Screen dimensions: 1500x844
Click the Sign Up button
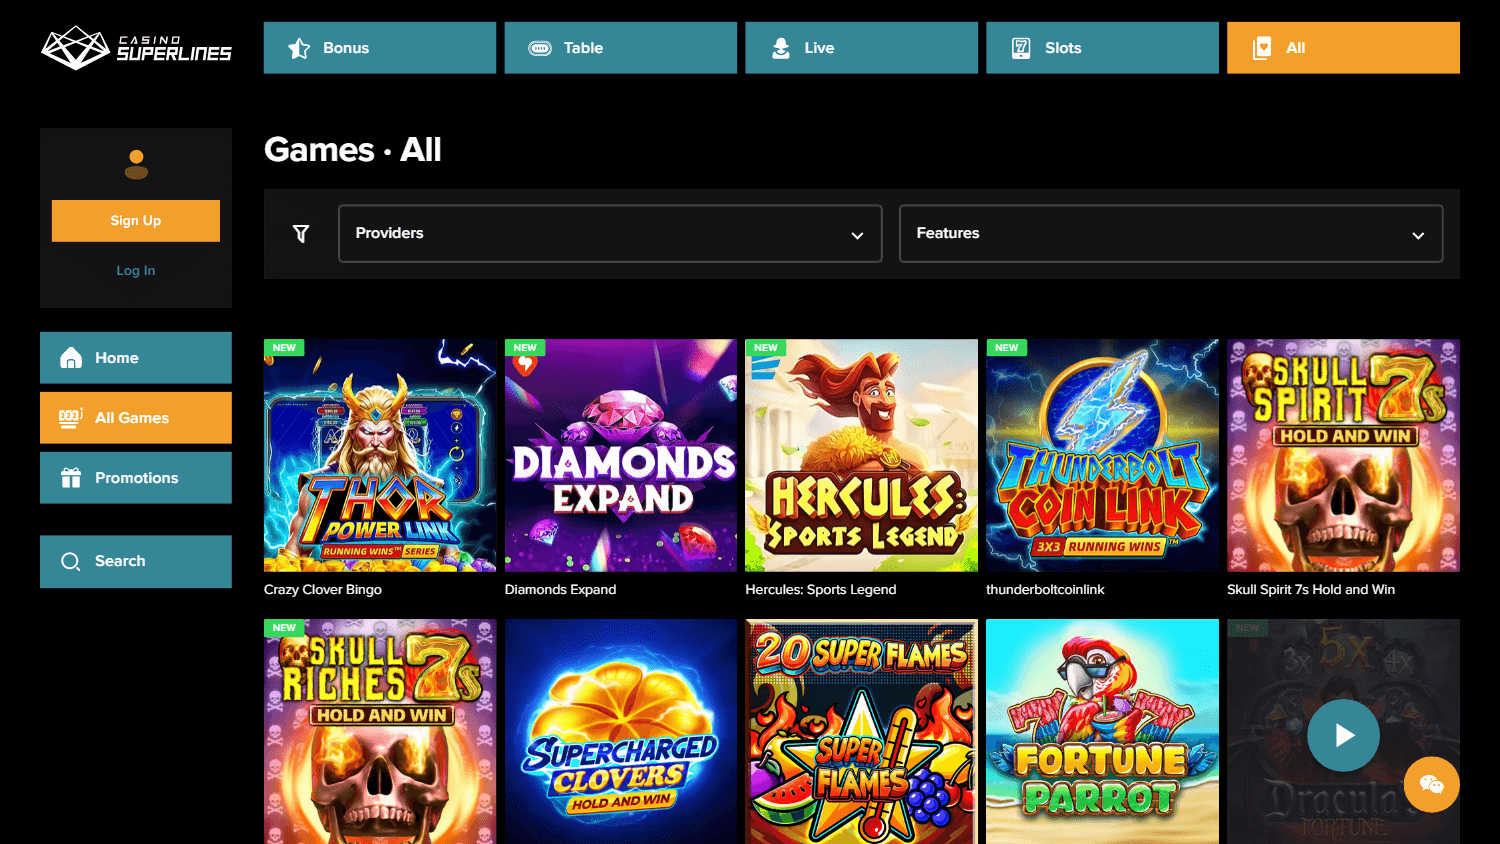click(136, 221)
